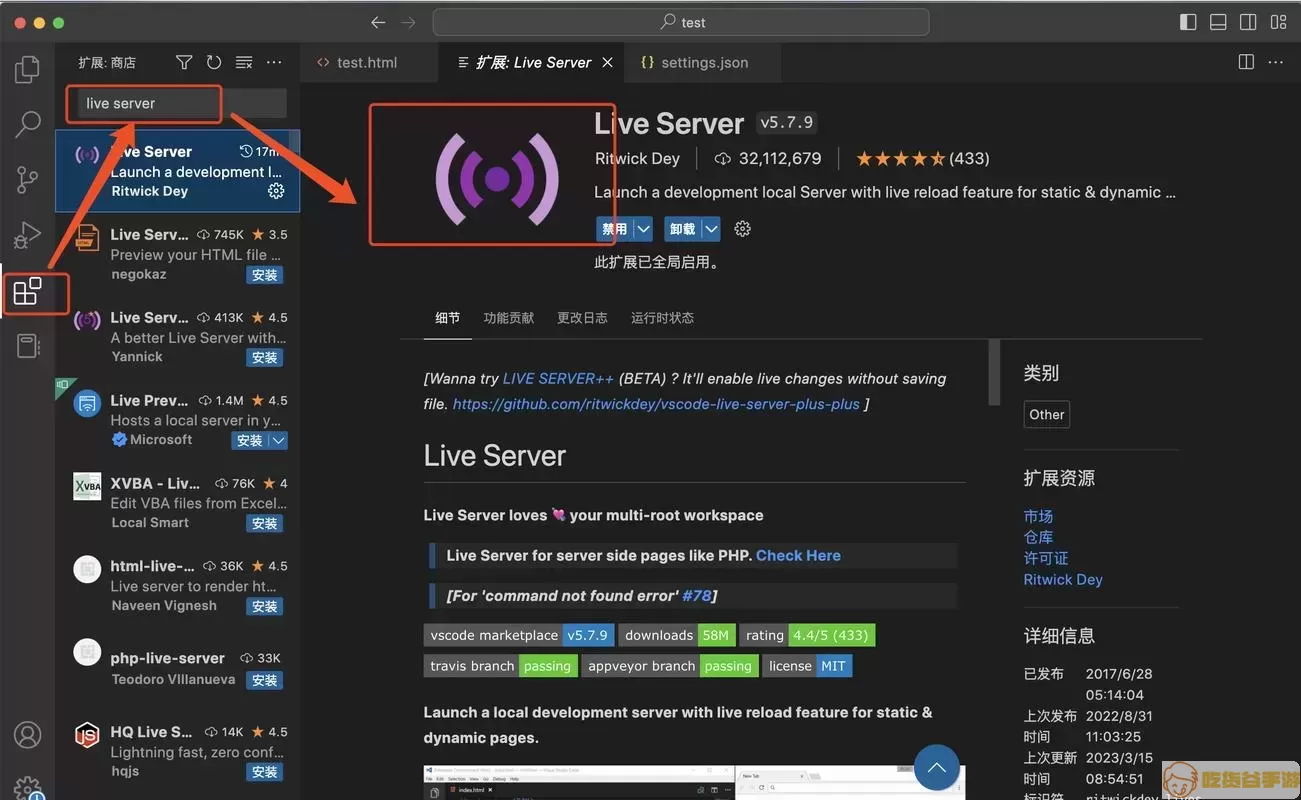
Task: Click the gear icon beside 卸载 button
Action: 742,229
